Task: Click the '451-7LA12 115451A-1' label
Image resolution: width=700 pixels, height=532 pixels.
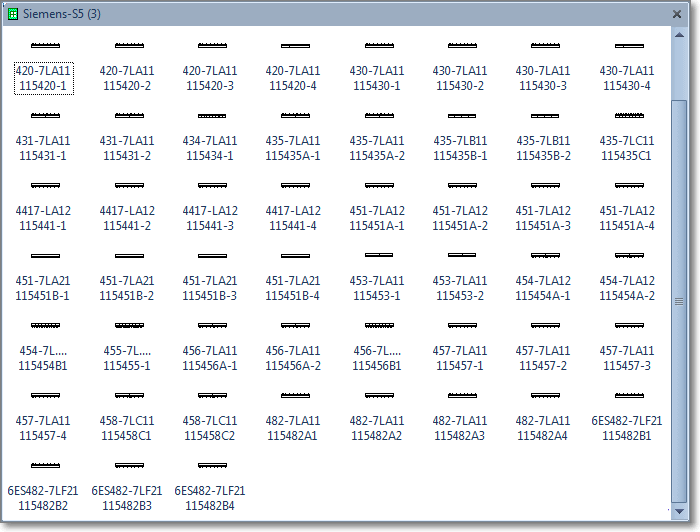Action: [377, 218]
